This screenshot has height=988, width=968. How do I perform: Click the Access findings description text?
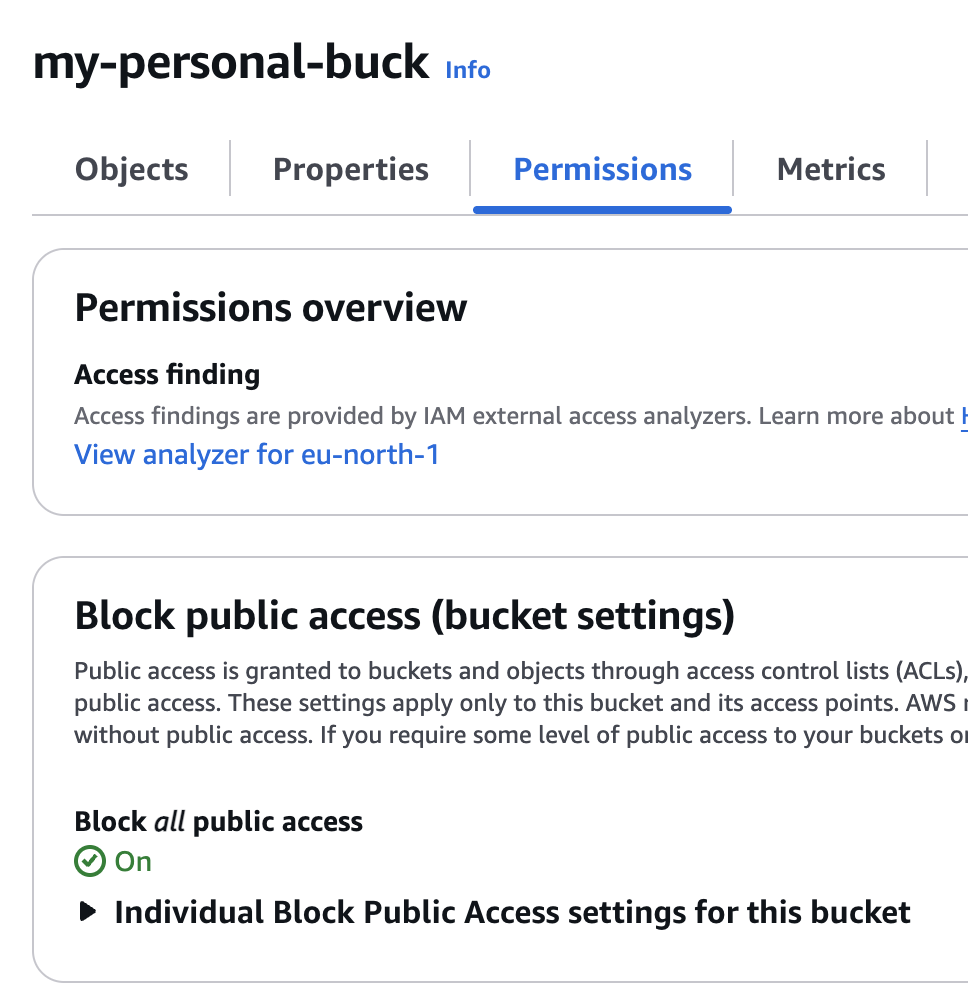(521, 416)
